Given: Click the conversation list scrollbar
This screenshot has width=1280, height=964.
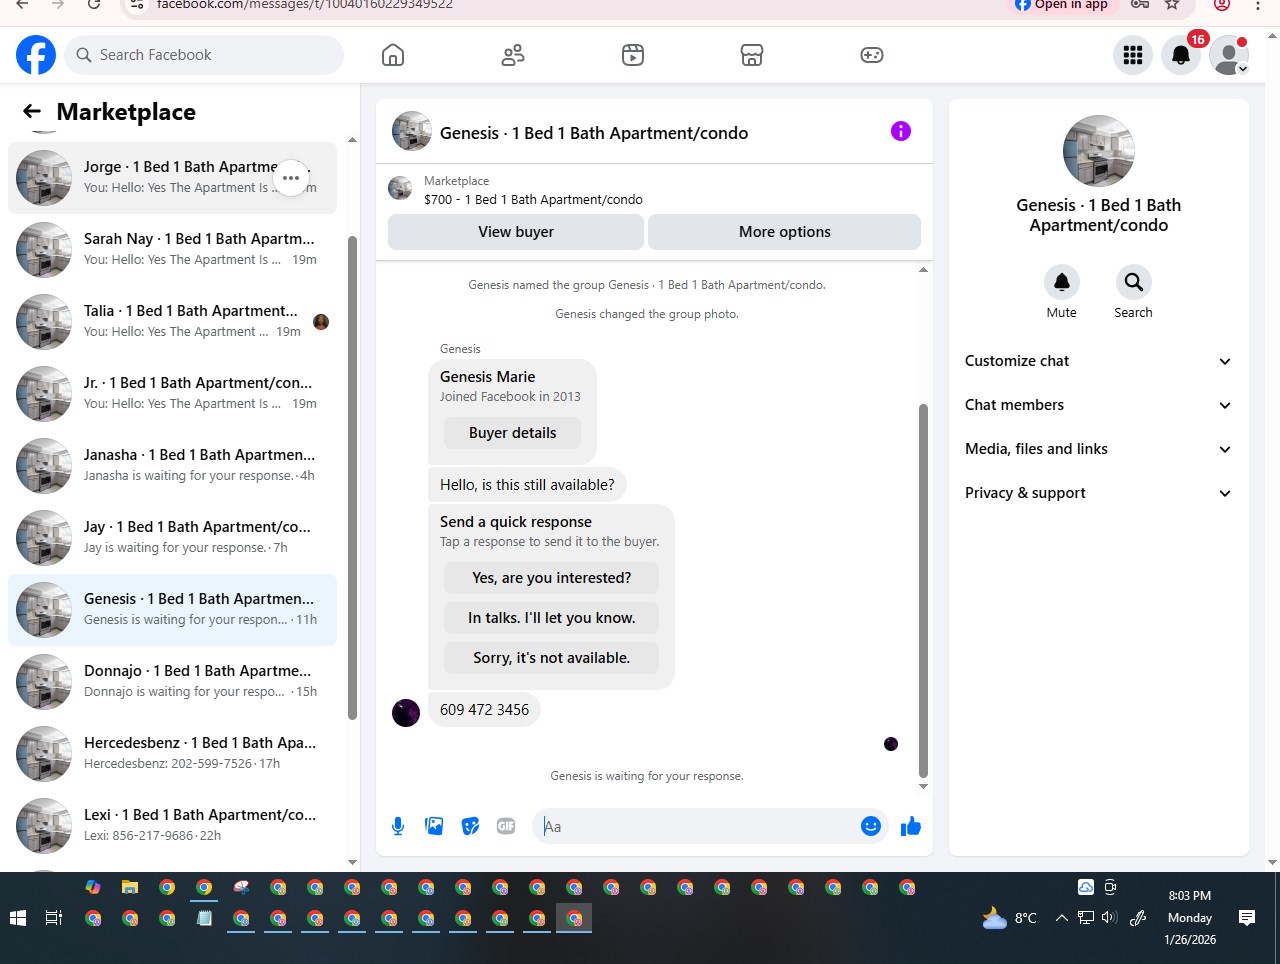Looking at the screenshot, I should [x=352, y=478].
